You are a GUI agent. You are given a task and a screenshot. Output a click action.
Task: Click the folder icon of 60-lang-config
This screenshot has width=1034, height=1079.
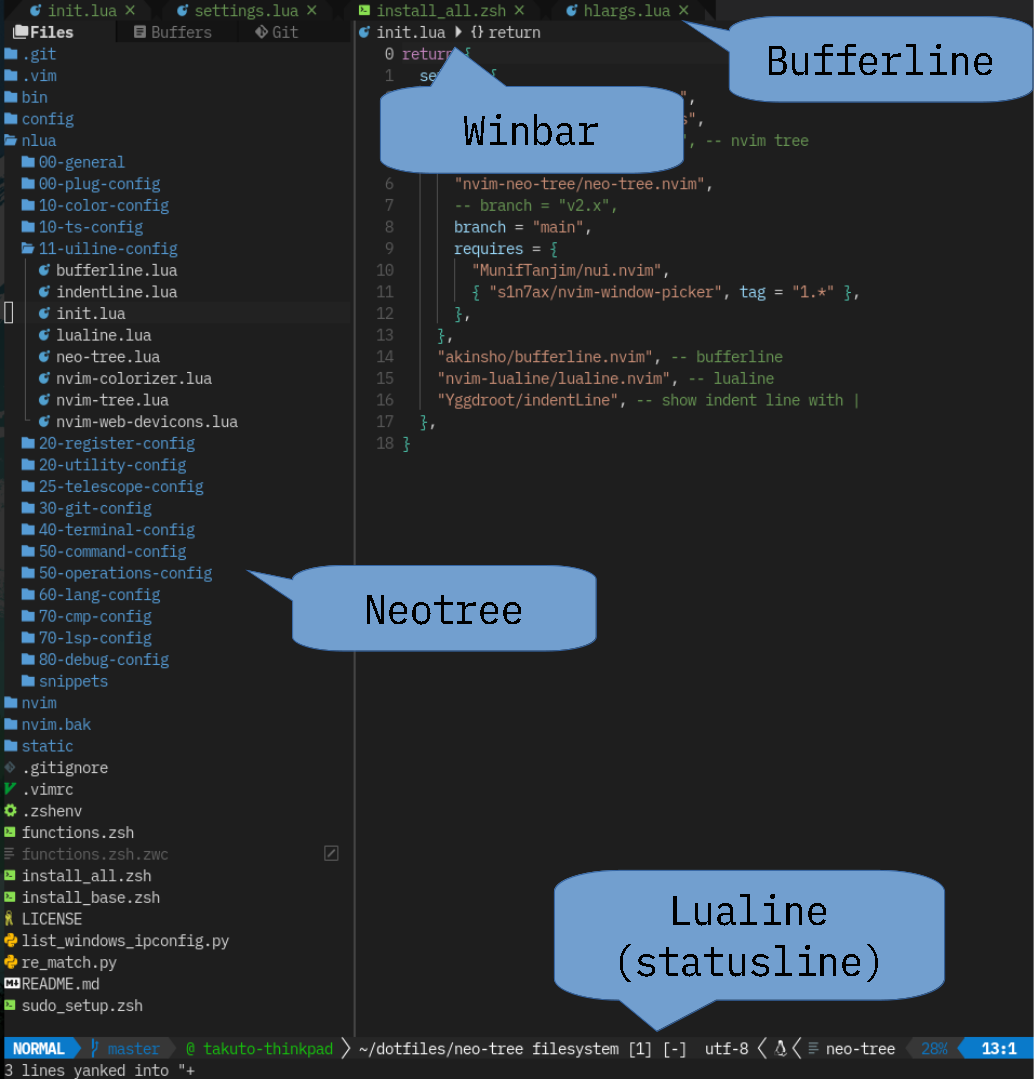click(x=28, y=595)
